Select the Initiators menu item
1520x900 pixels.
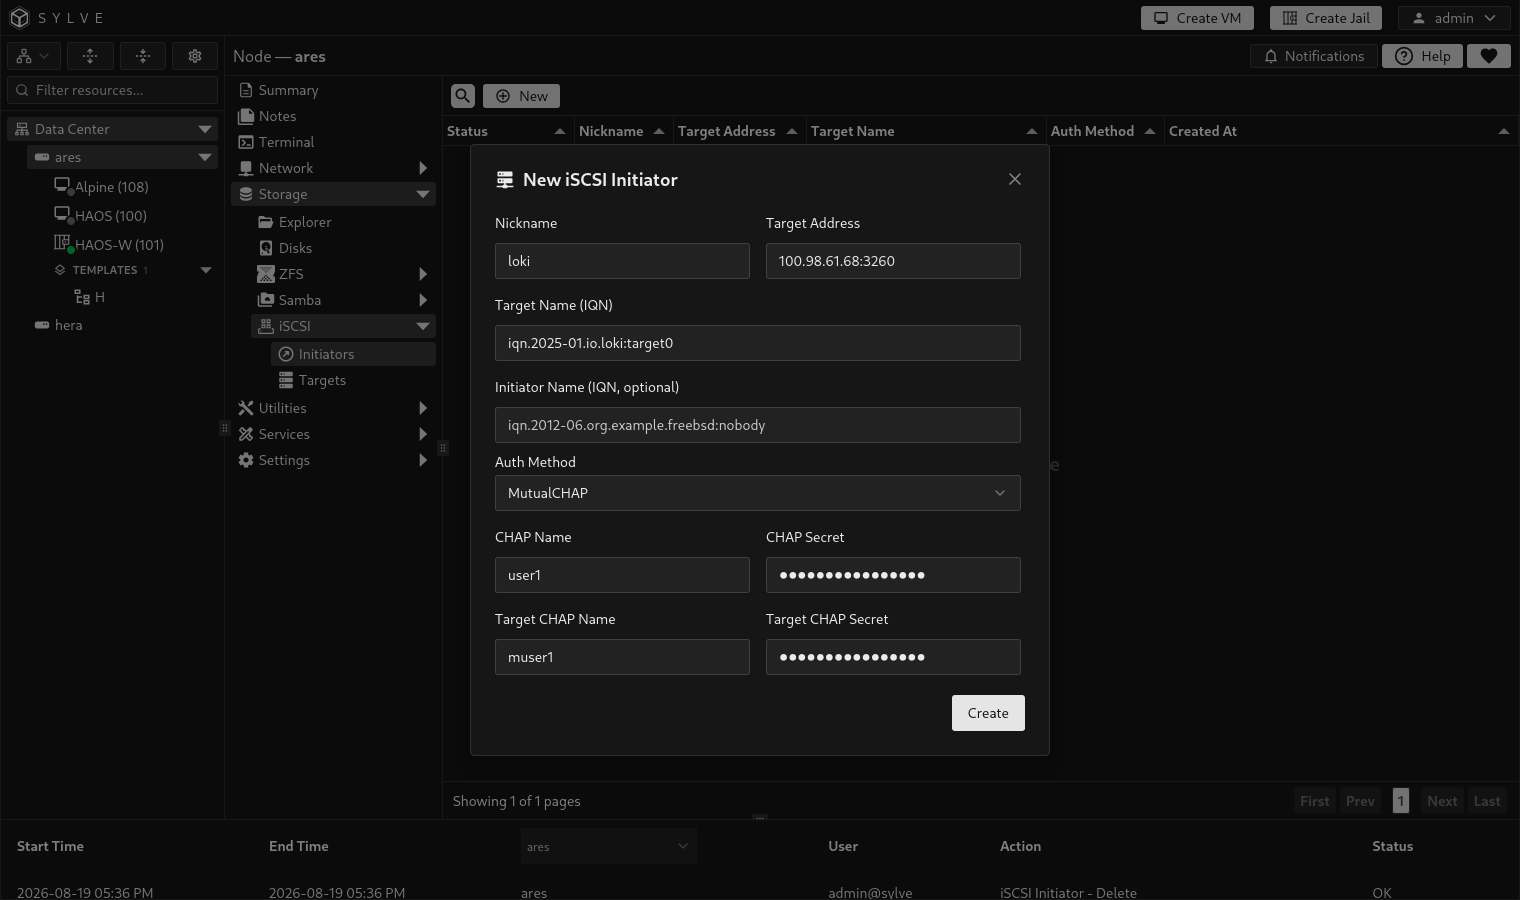353,354
